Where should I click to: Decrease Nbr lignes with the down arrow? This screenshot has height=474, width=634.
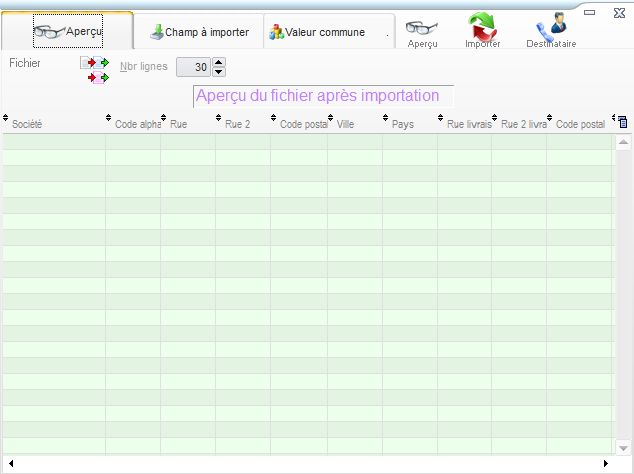pos(219,72)
